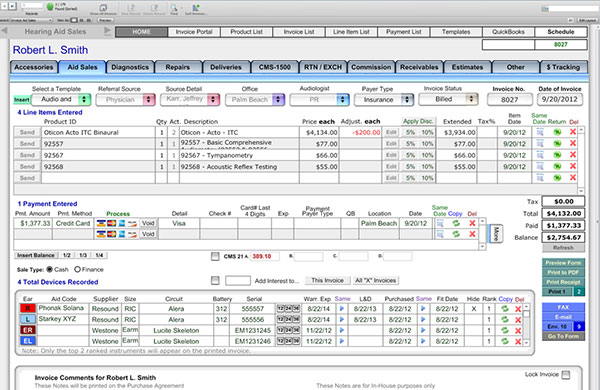Click warranty 12/24/36 month icon for 555557
600x390 pixels.
tap(288, 308)
